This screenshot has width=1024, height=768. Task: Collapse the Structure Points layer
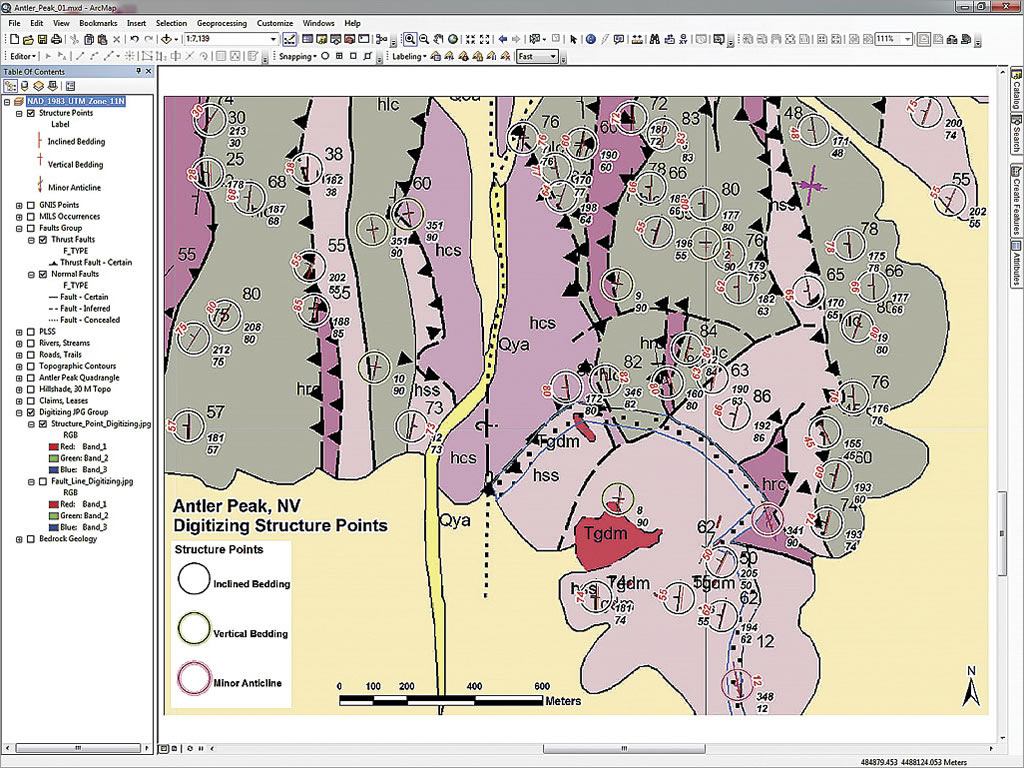(x=19, y=113)
